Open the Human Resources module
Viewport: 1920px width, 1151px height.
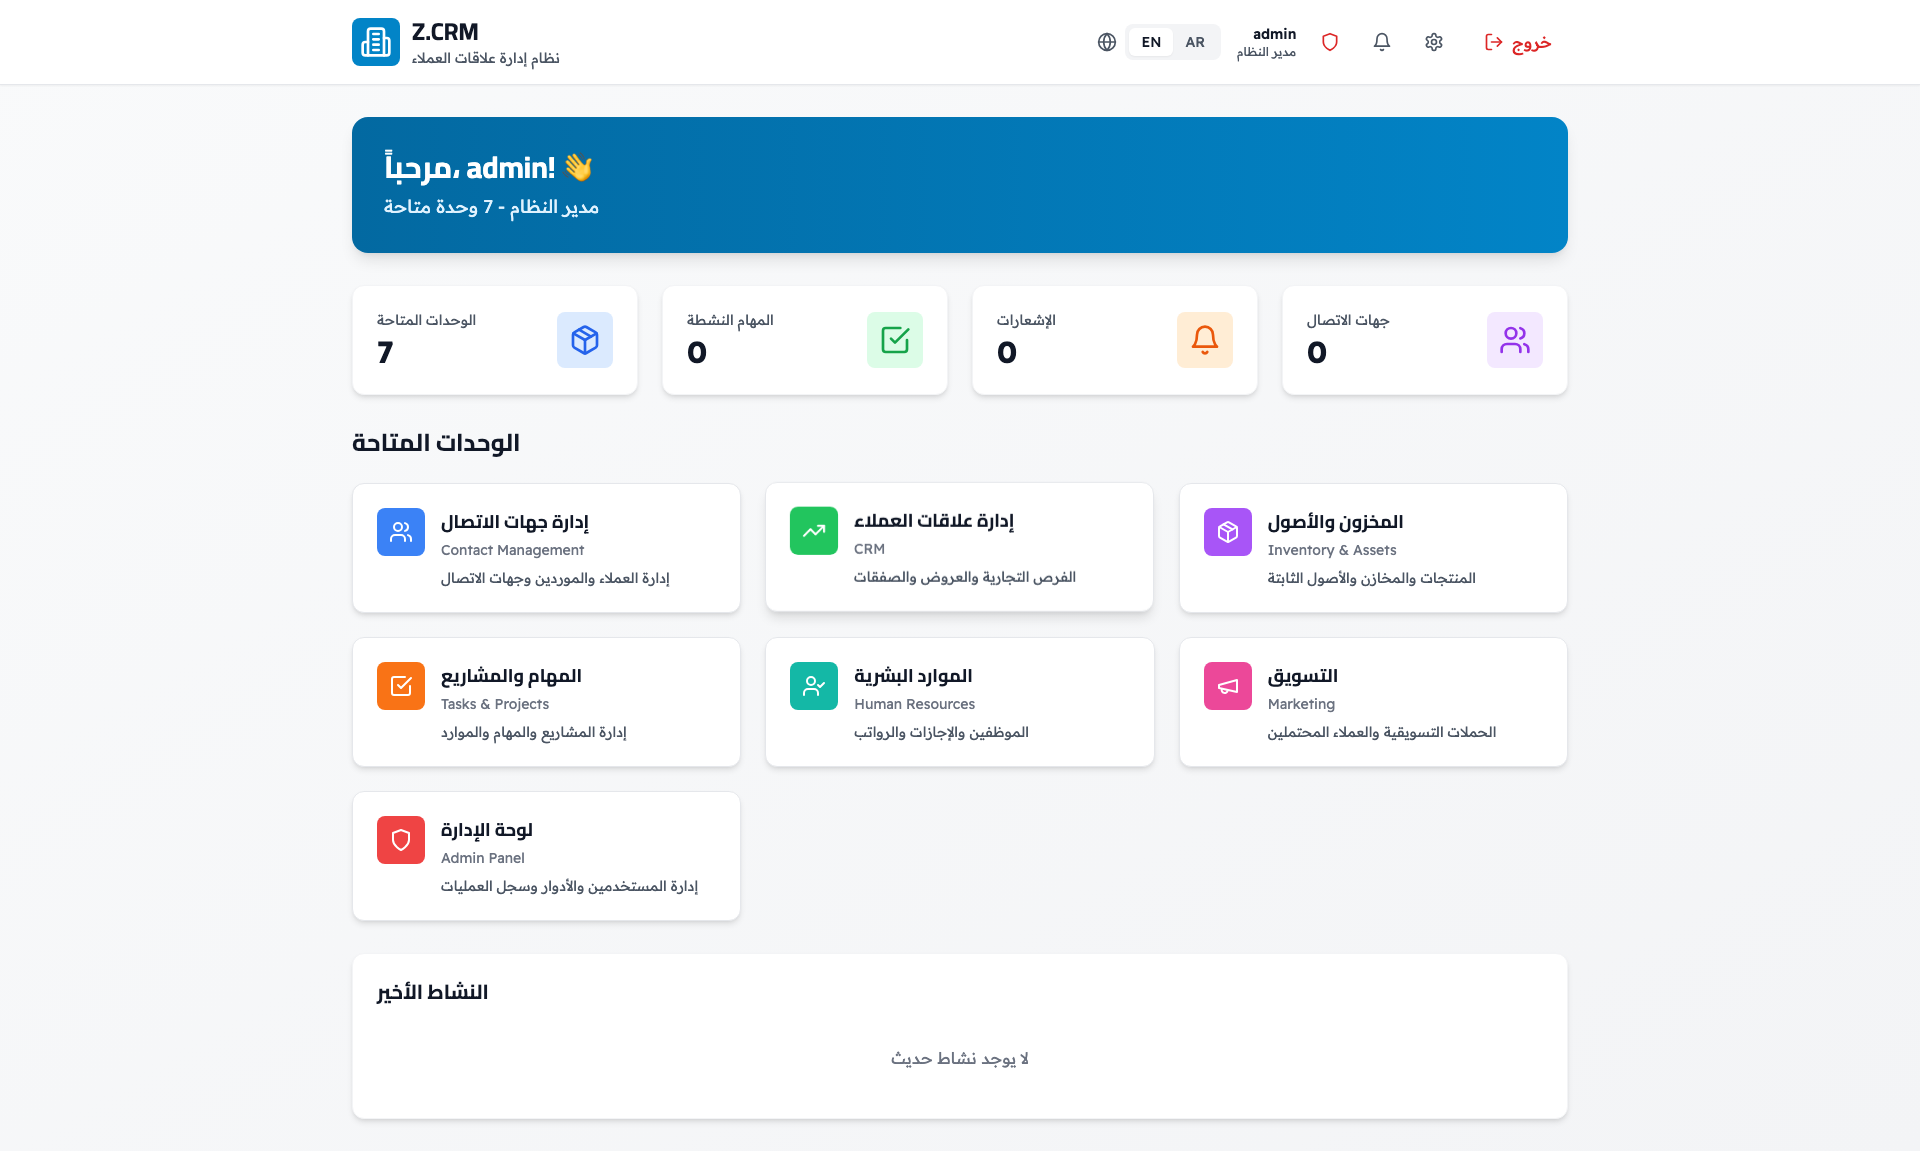(959, 702)
